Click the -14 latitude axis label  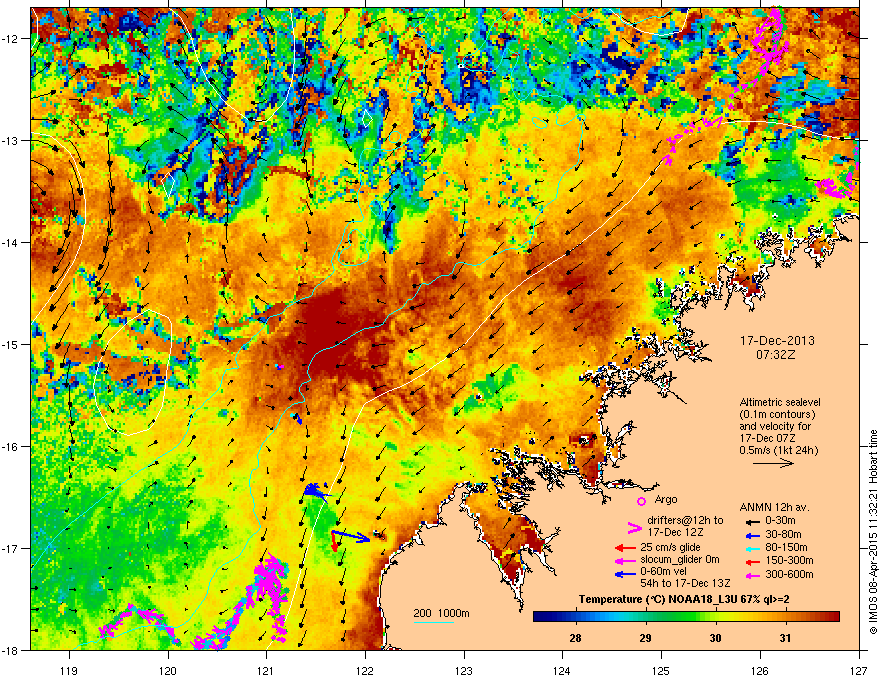click(10, 242)
